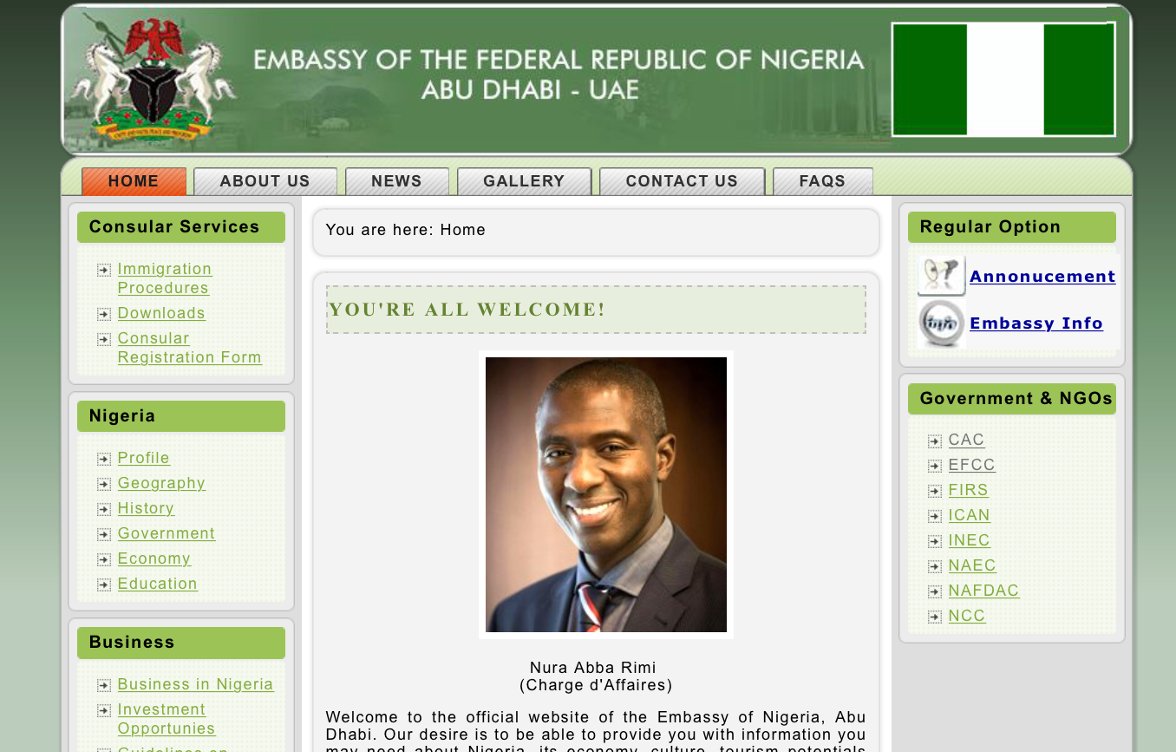Click the Announcement megaphone icon
The image size is (1176, 752).
click(x=941, y=275)
